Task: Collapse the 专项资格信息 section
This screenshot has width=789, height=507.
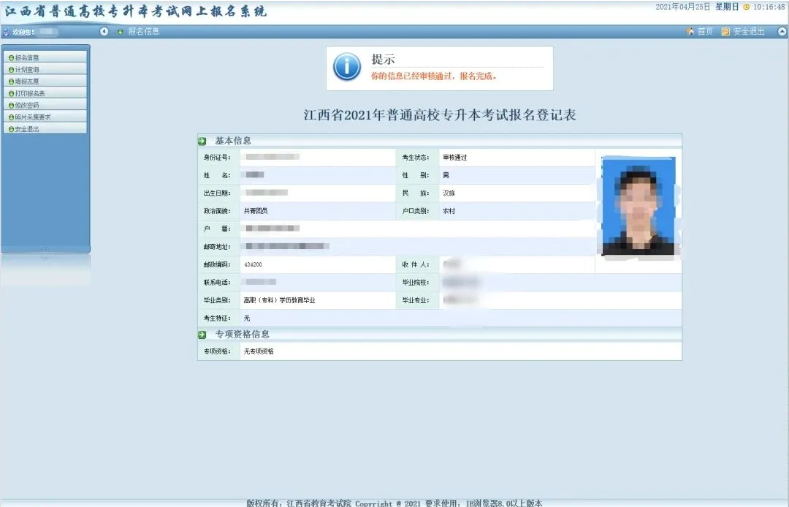Action: point(202,334)
